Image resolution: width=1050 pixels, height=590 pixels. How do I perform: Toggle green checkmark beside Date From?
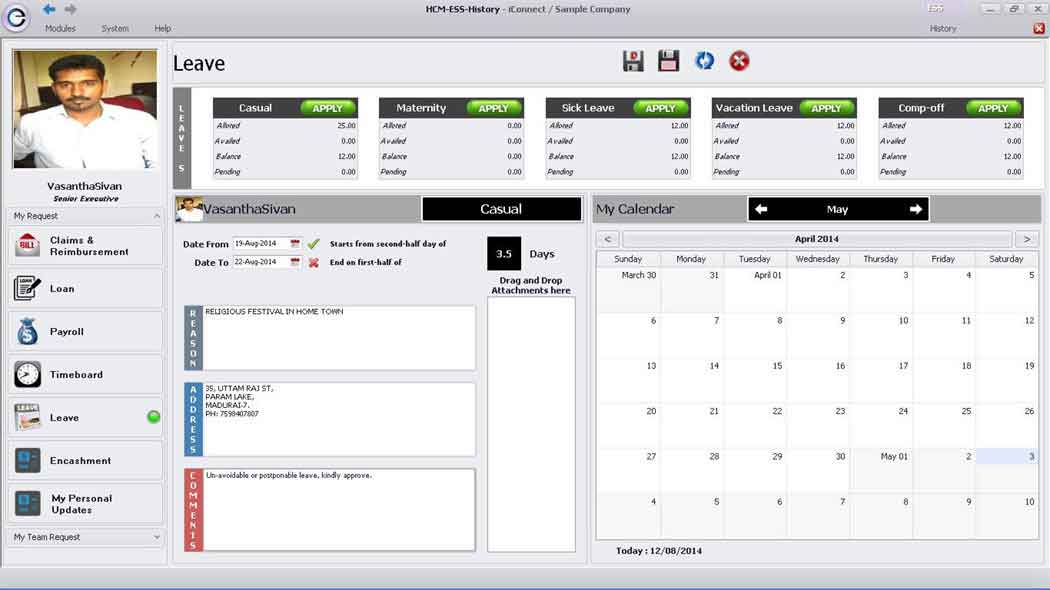pyautogui.click(x=313, y=244)
